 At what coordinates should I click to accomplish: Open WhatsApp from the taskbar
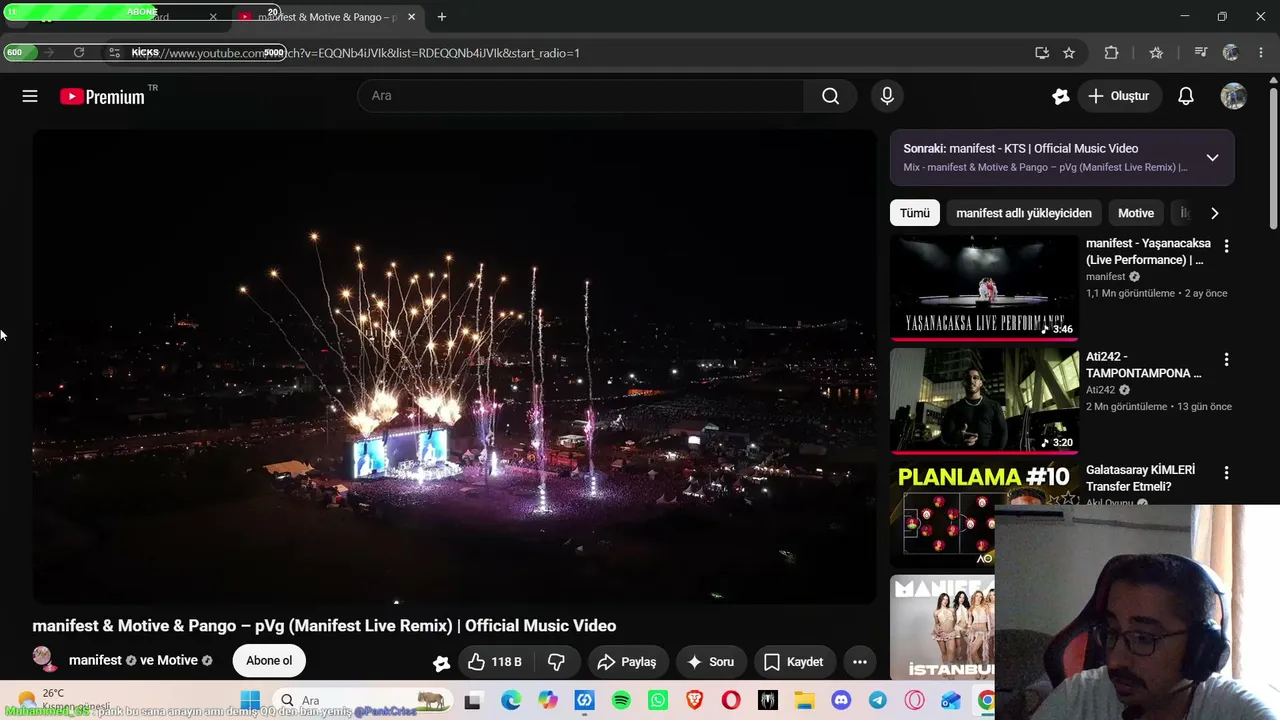657,701
